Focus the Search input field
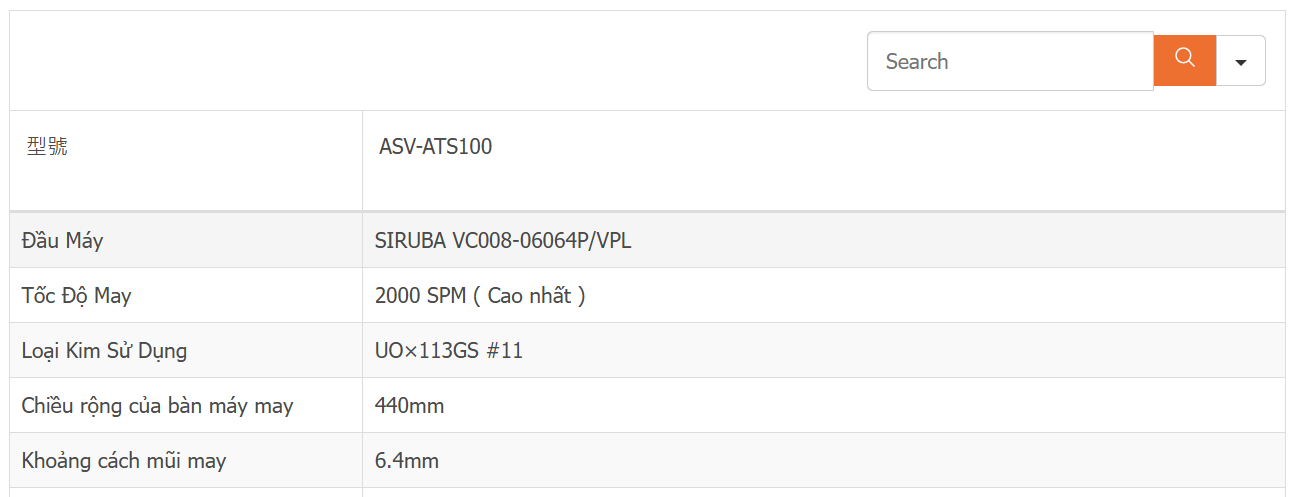Viewport: 1299px width, 497px height. [1010, 61]
